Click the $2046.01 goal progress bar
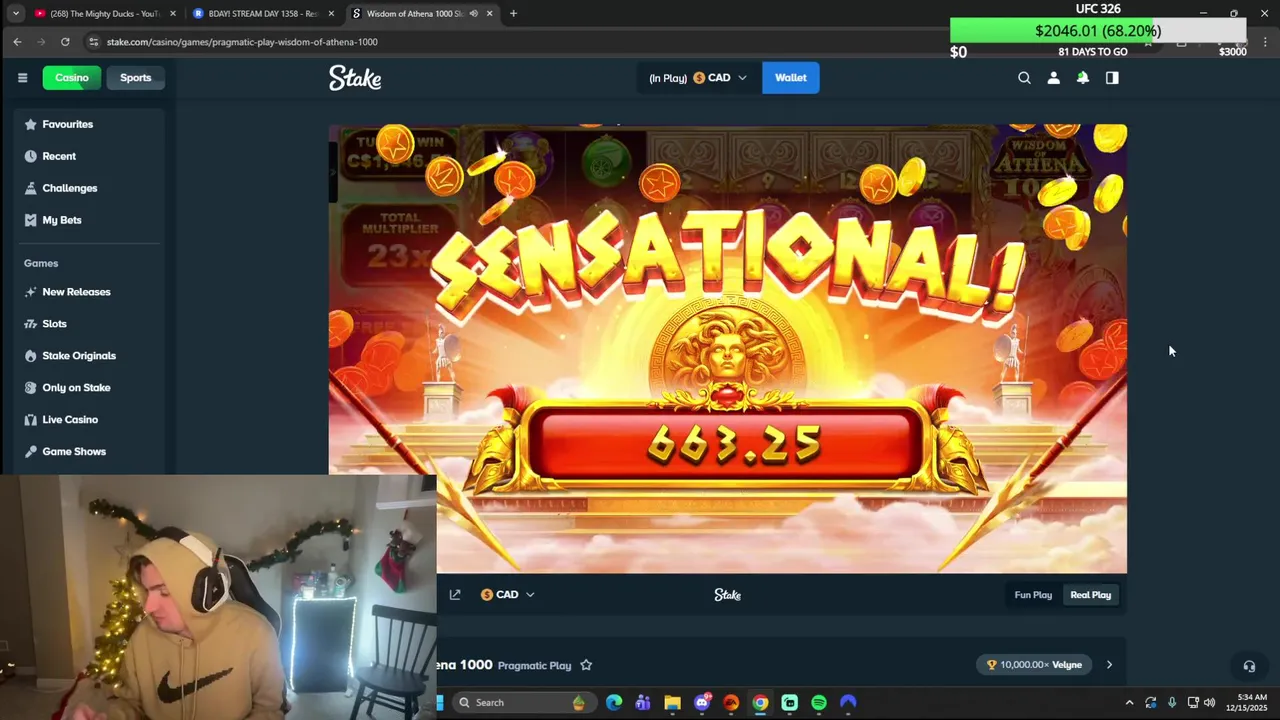 pos(1098,31)
